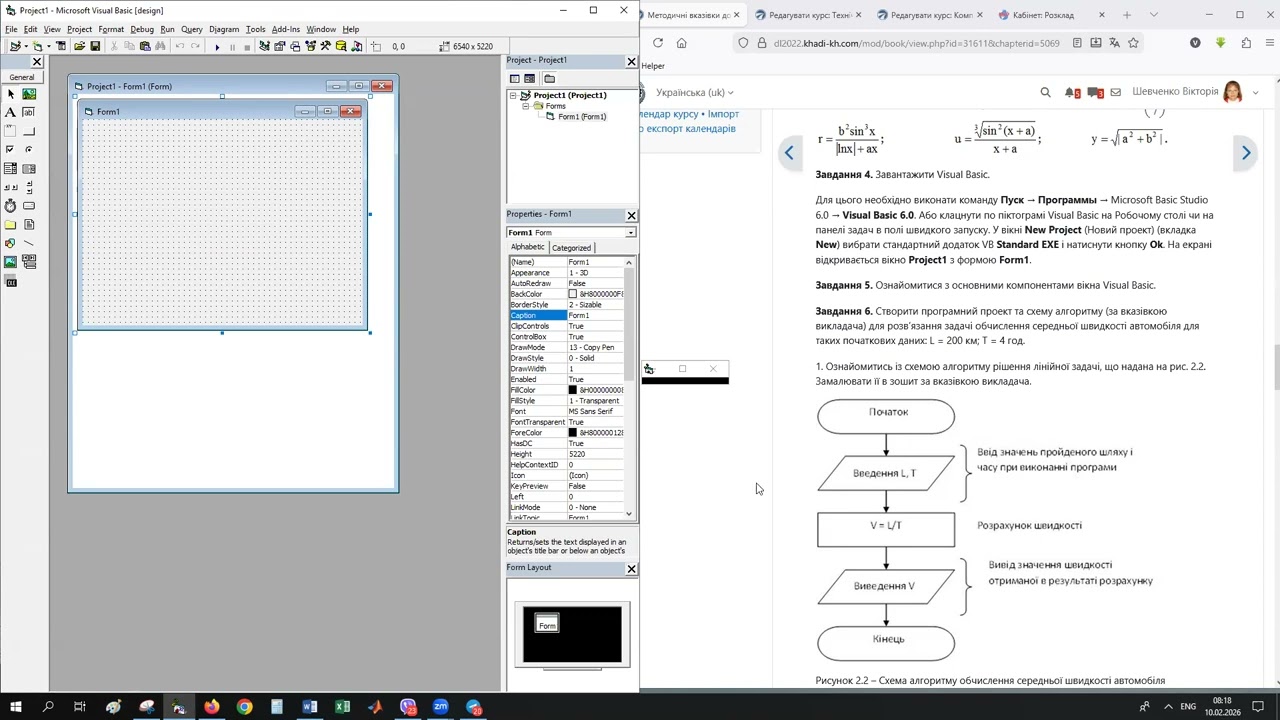Open the Add-Ins menu

(286, 29)
